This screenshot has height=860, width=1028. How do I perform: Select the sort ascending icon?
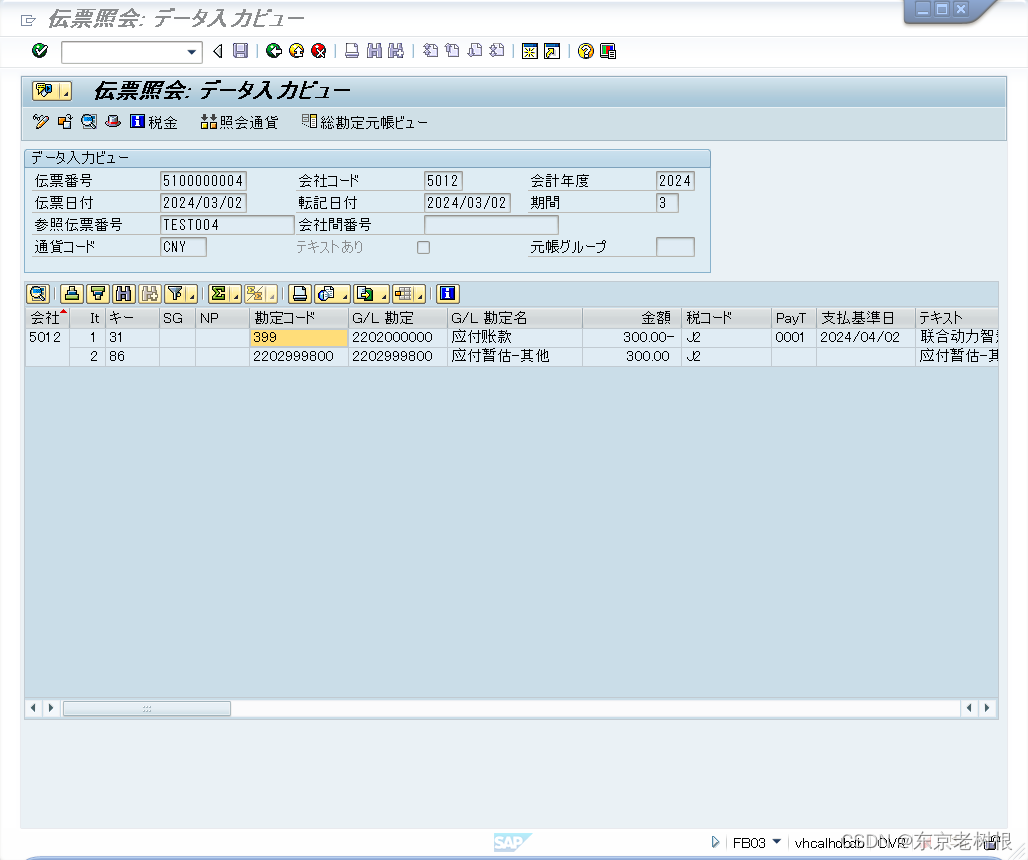click(71, 293)
